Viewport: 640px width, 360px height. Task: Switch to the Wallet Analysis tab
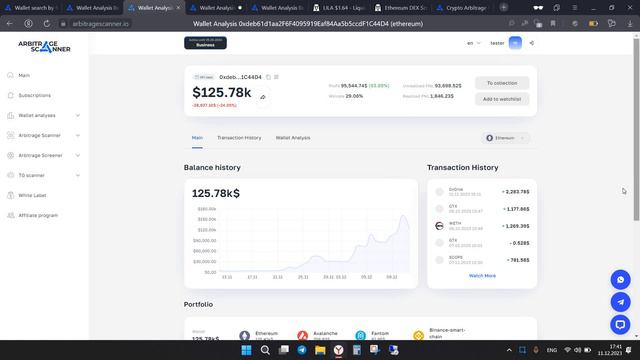pyautogui.click(x=293, y=138)
